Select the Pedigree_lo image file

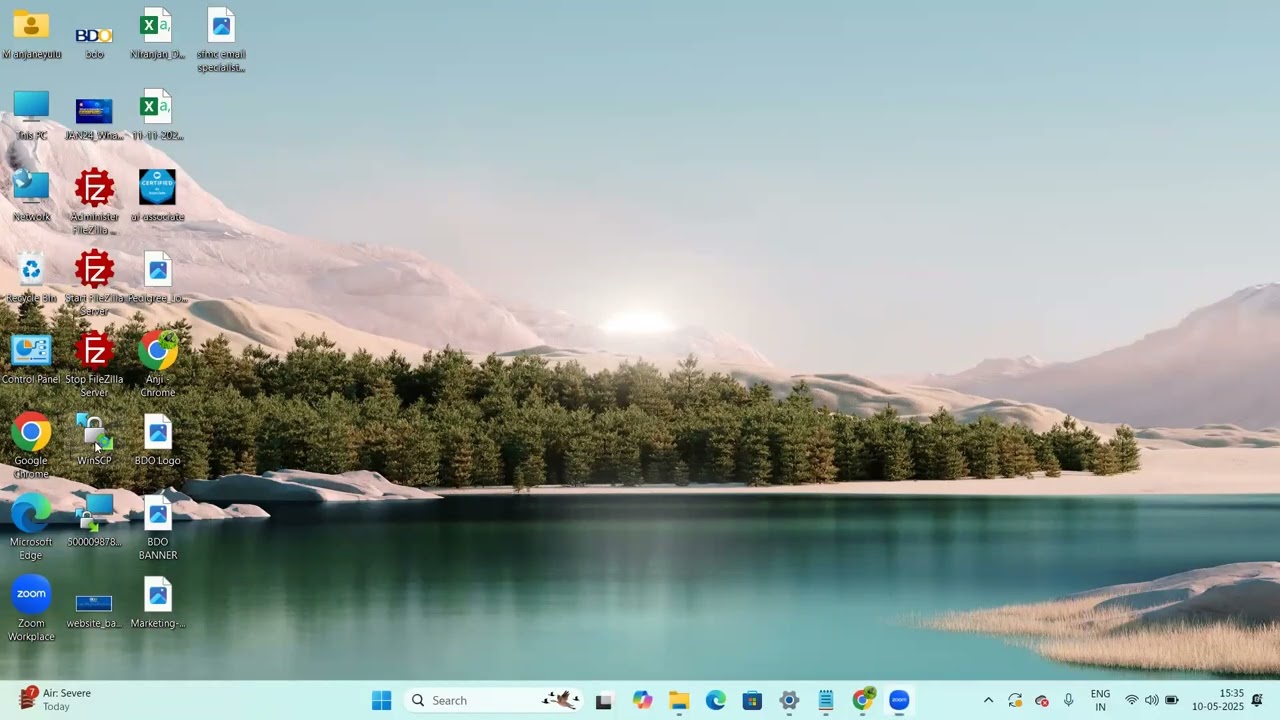(x=157, y=278)
